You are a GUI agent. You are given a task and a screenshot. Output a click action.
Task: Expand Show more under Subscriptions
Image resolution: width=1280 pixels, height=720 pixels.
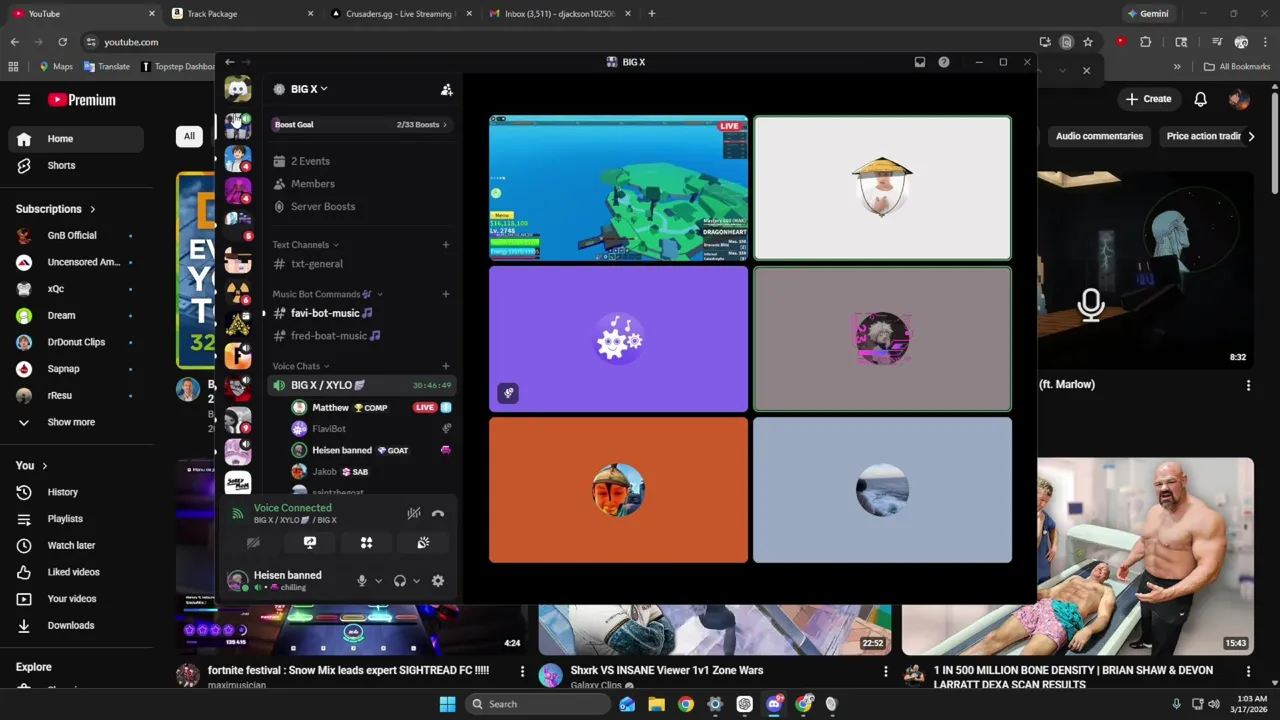click(x=76, y=422)
